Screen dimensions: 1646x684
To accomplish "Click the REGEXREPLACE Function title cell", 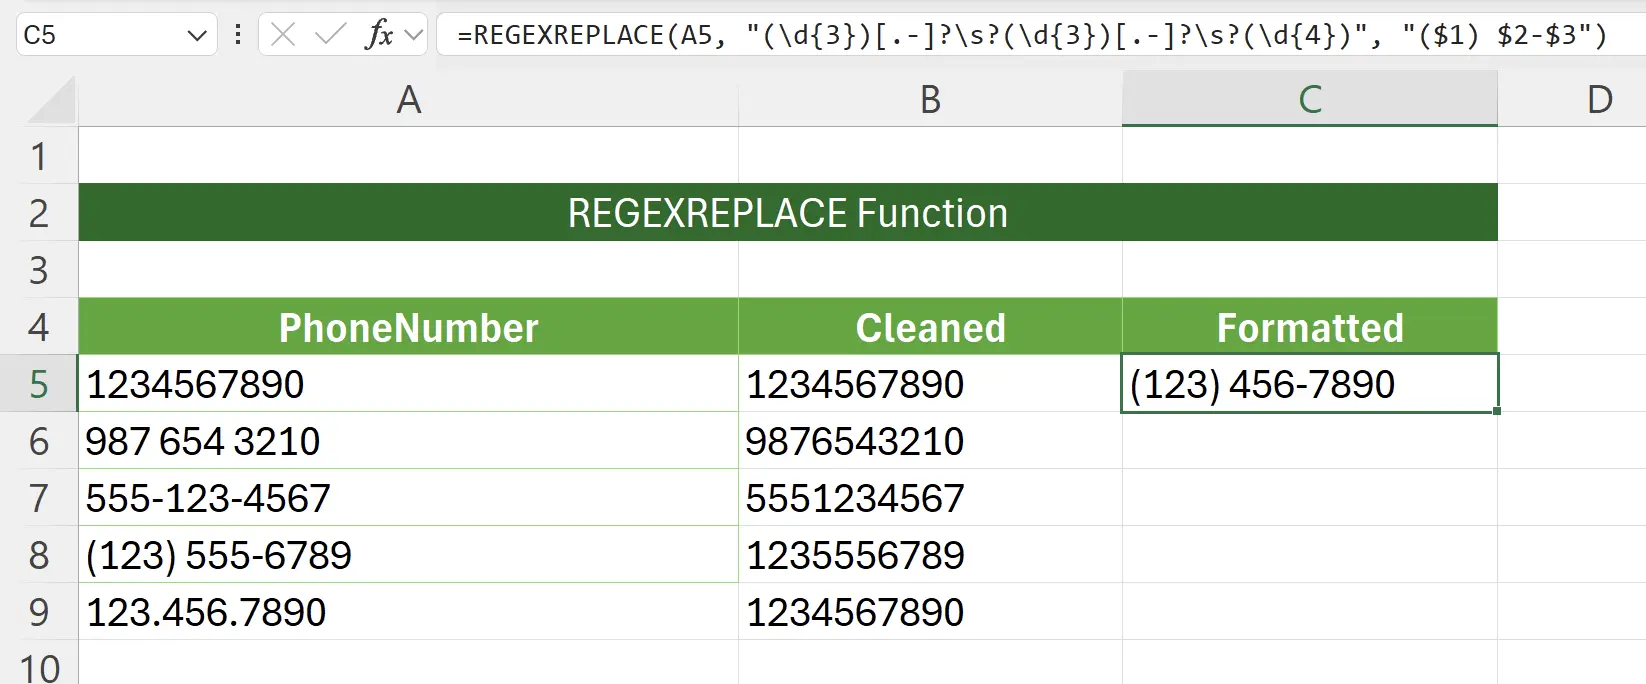I will (x=788, y=213).
